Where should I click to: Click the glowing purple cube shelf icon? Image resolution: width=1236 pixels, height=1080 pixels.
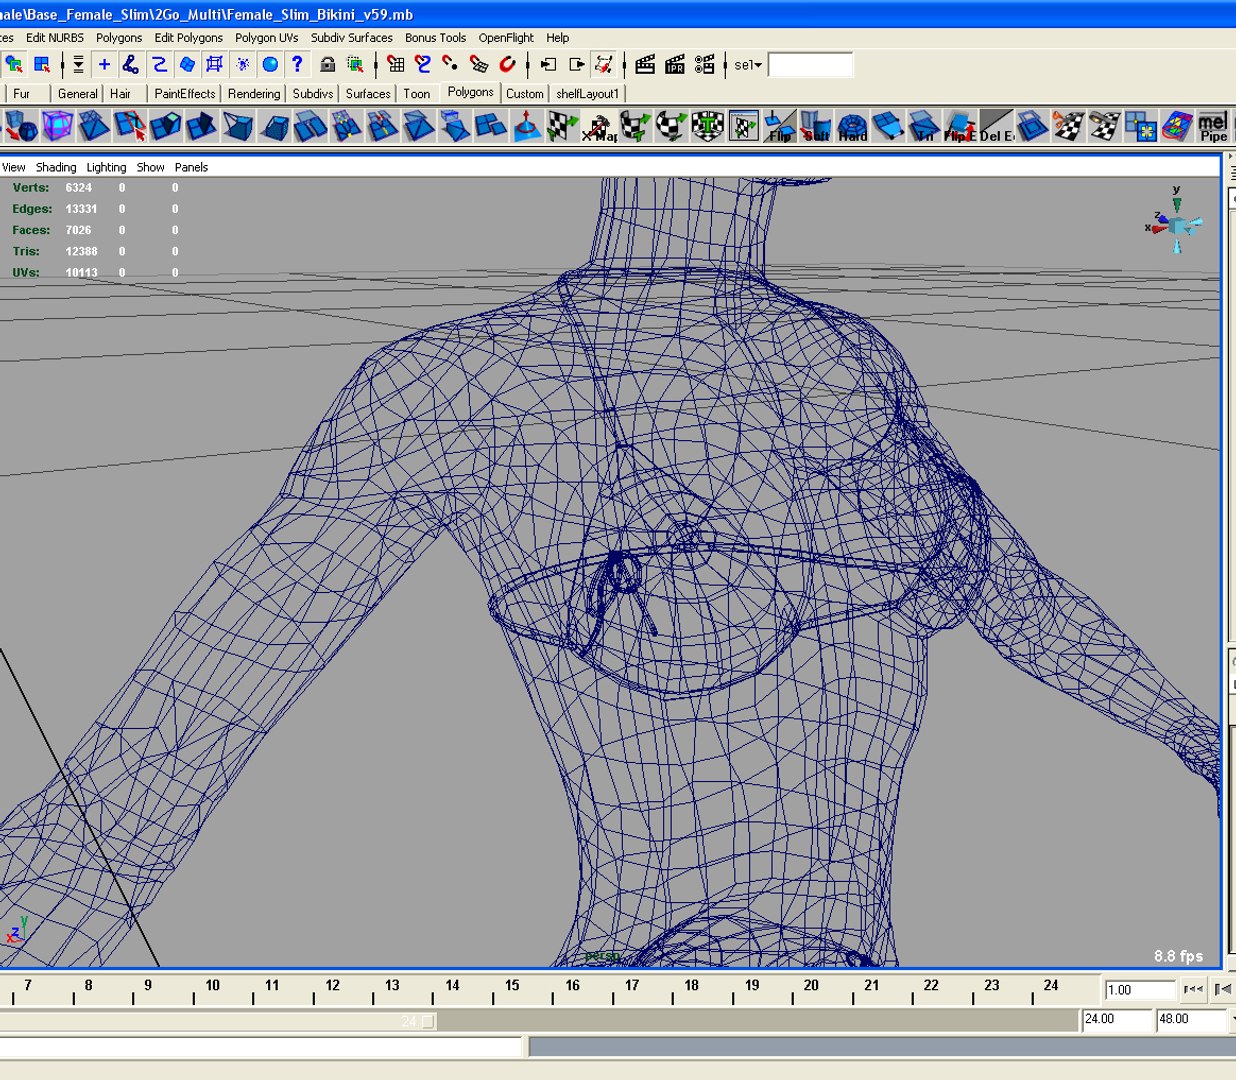(57, 127)
